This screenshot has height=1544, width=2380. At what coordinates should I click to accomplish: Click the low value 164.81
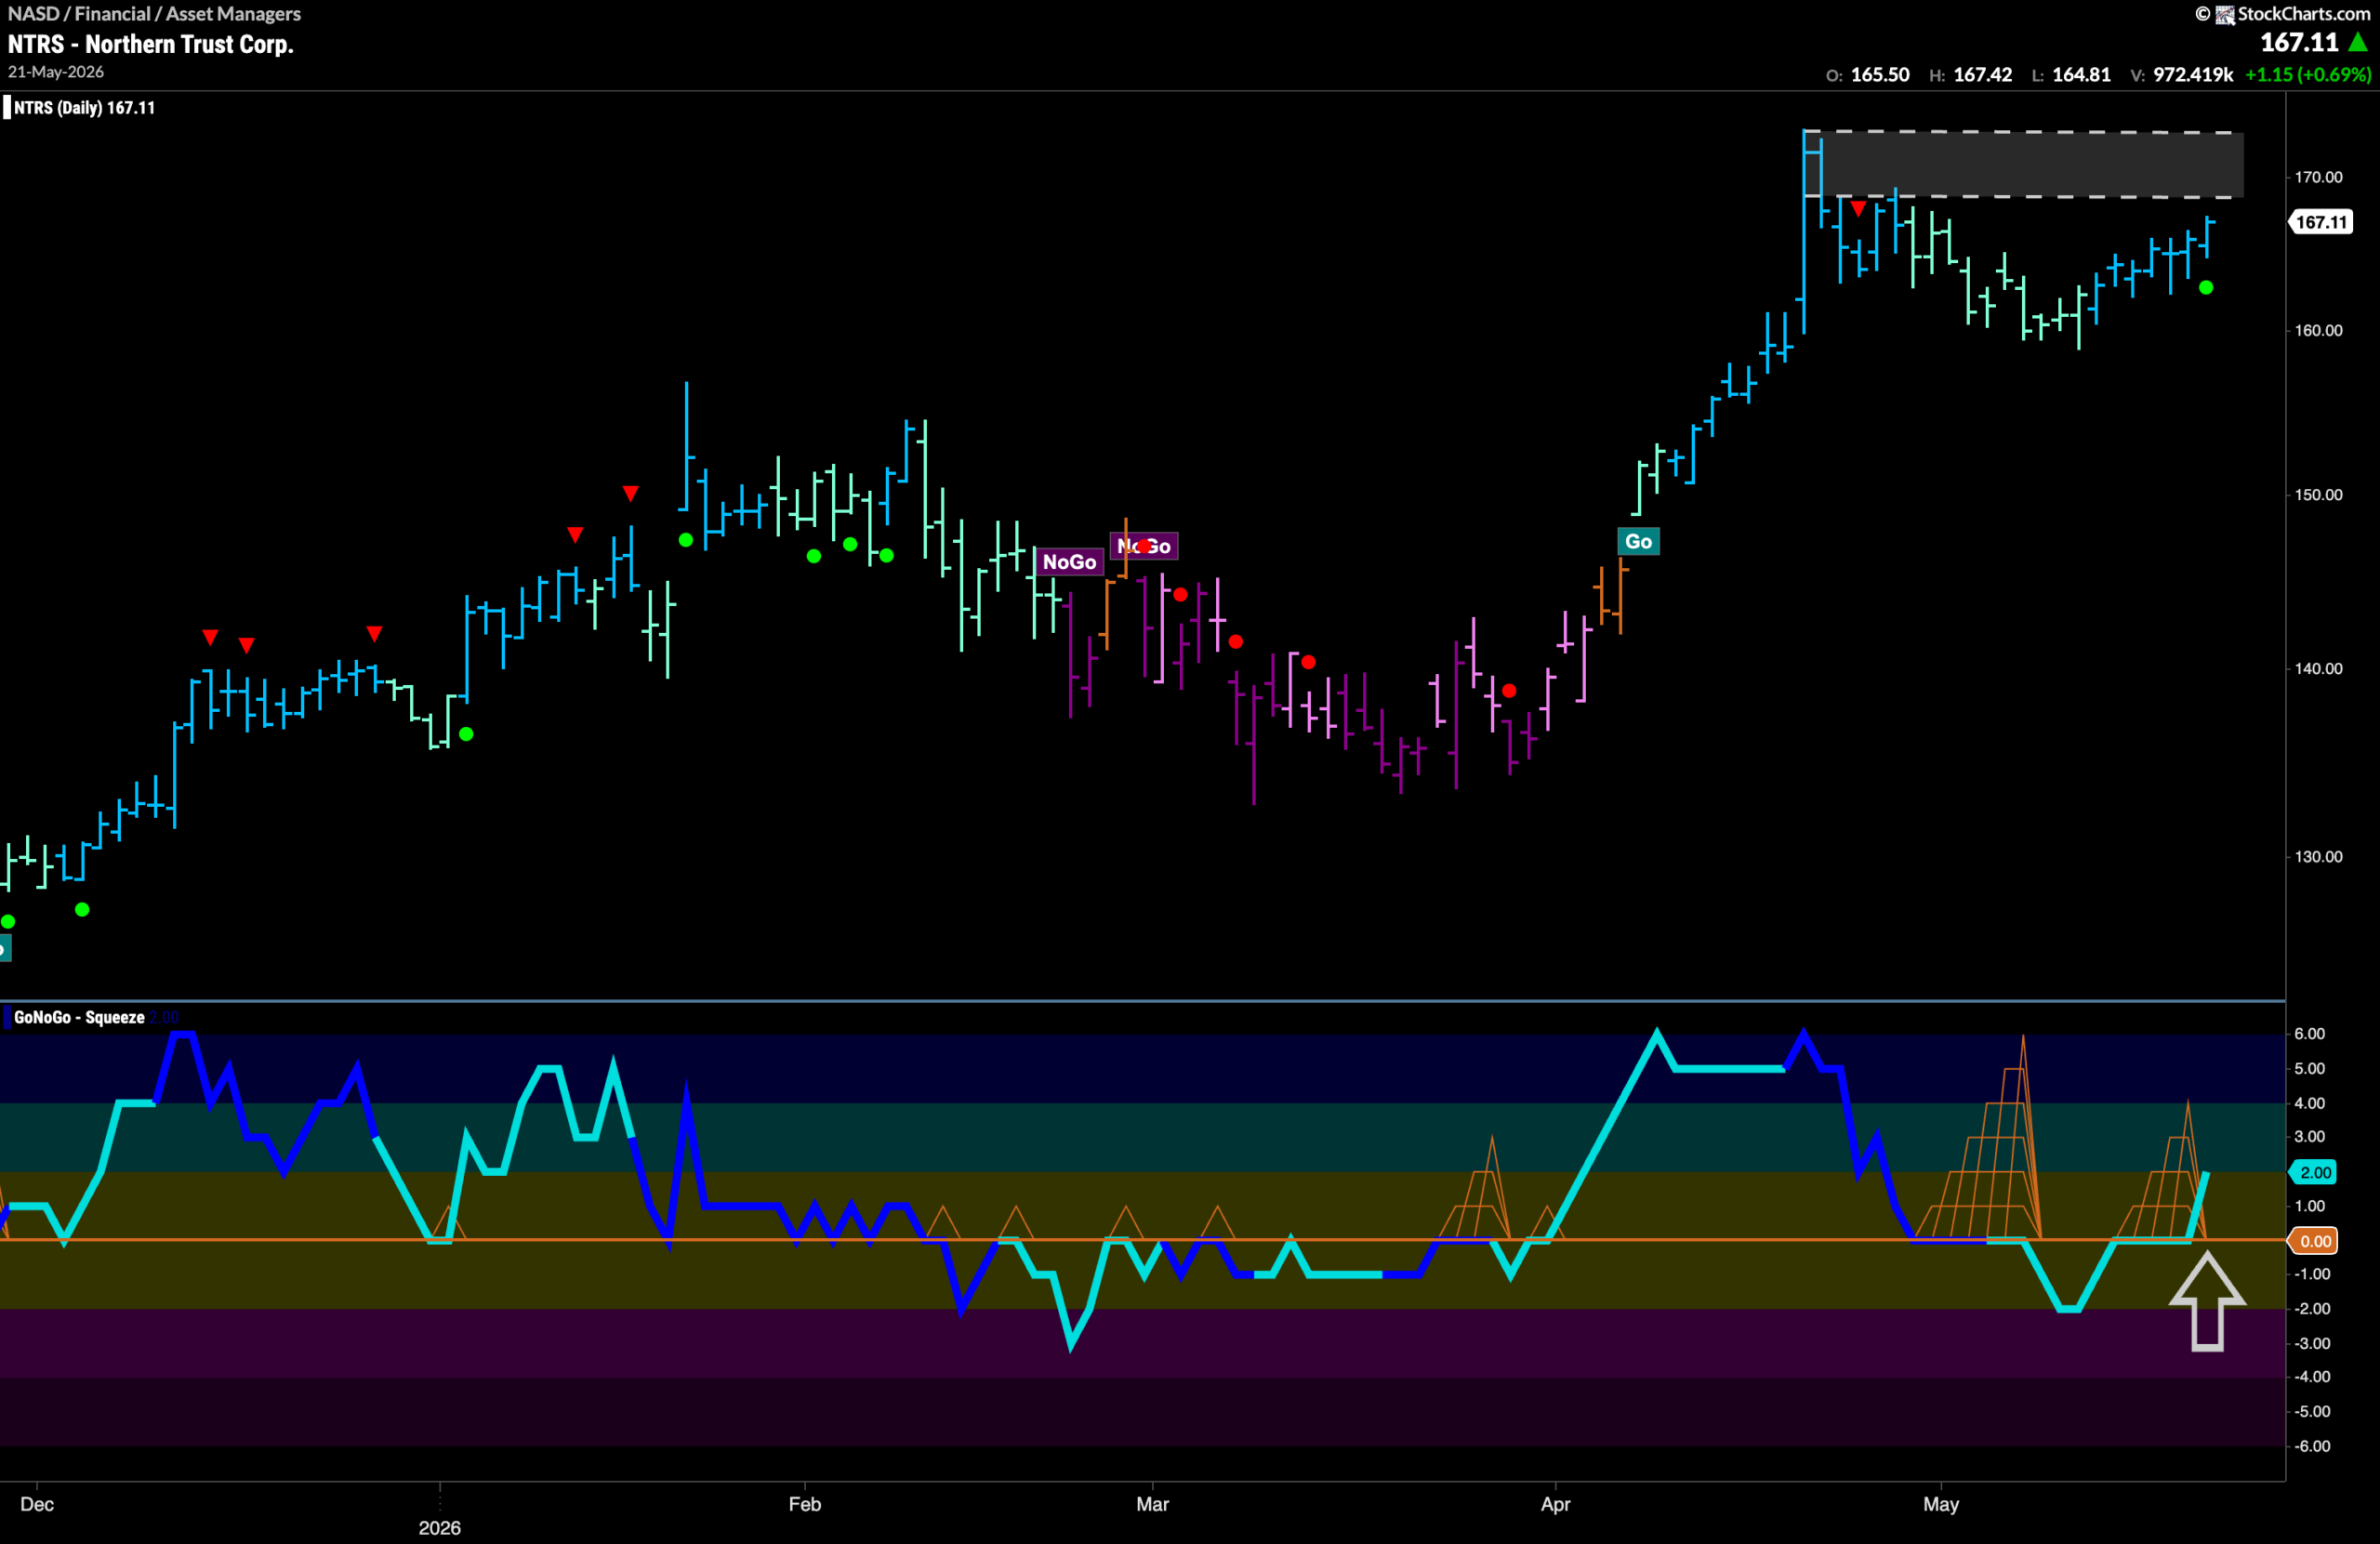(x=2081, y=75)
